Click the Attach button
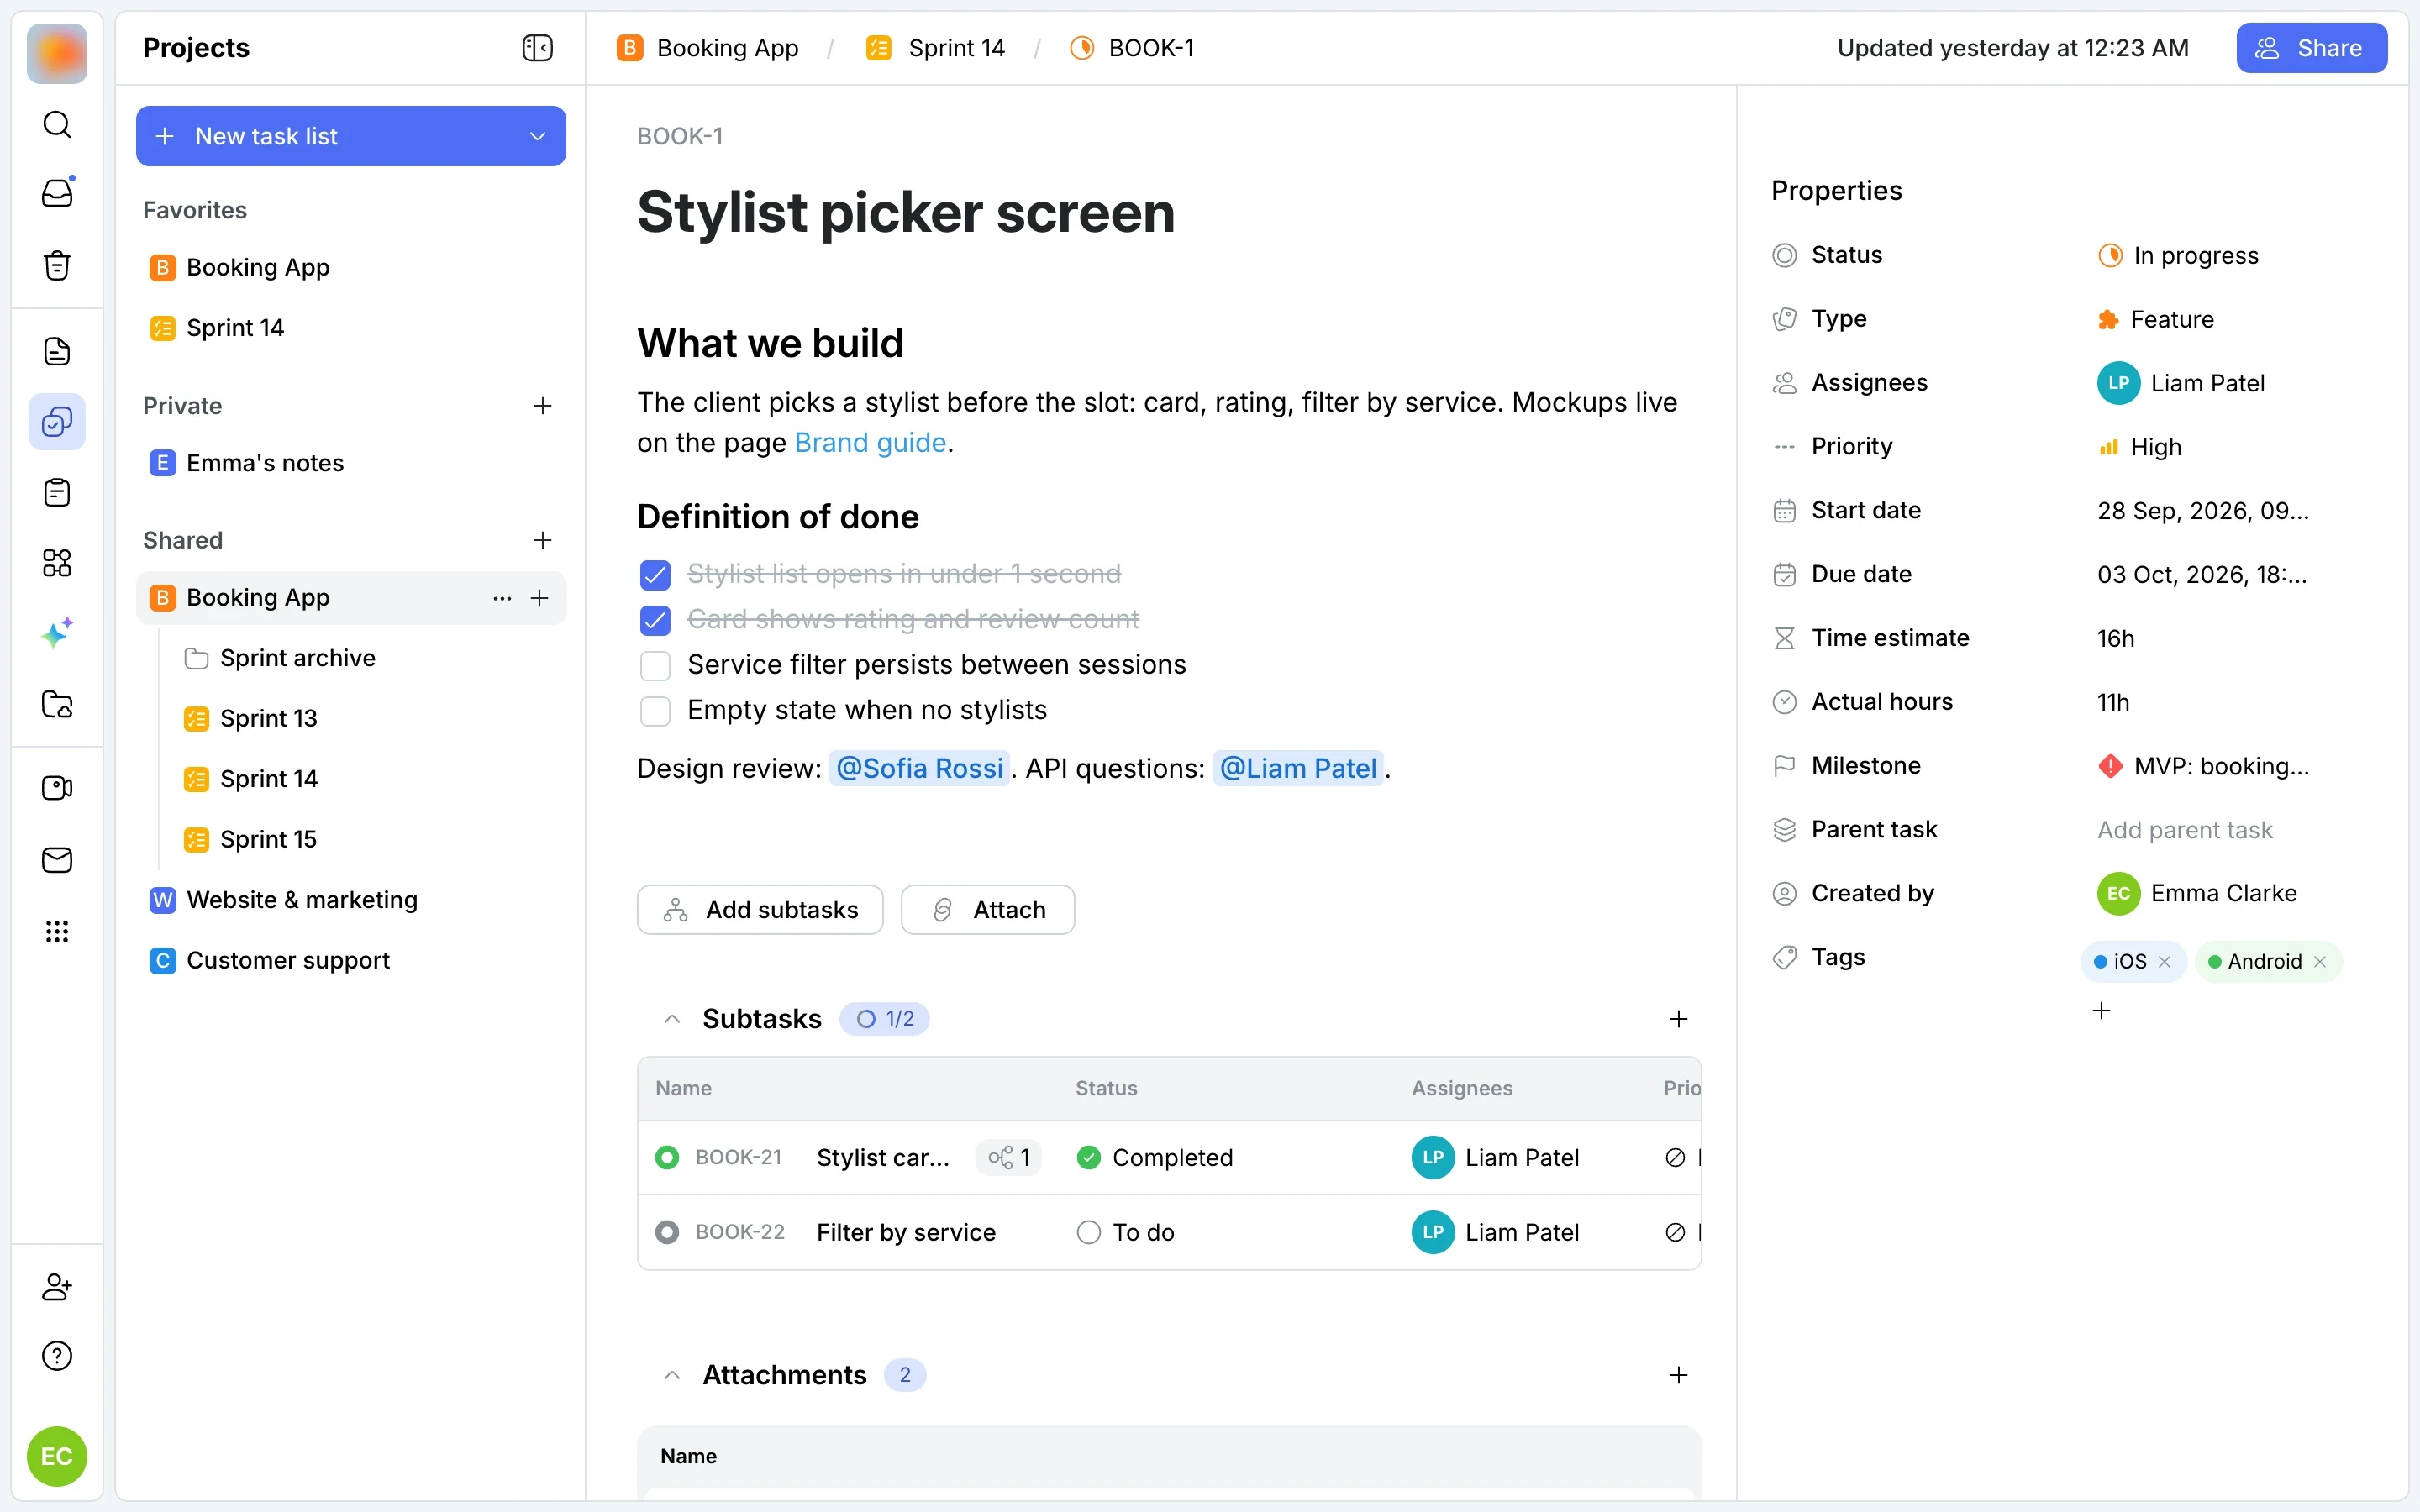This screenshot has height=1512, width=2420. pyautogui.click(x=988, y=910)
